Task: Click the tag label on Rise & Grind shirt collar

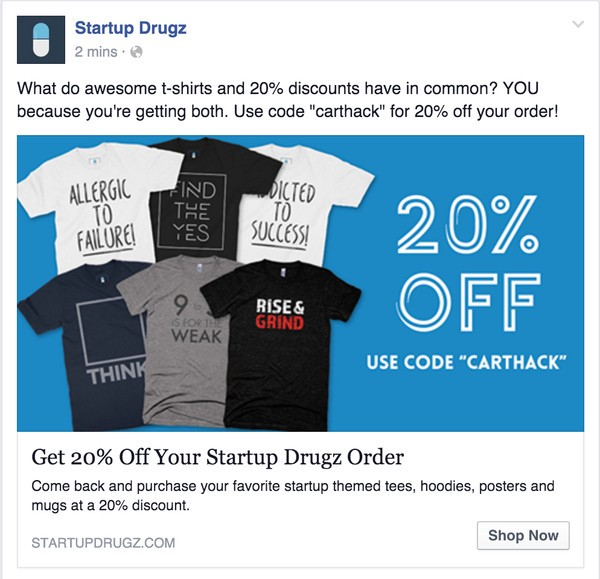Action: coord(284,272)
